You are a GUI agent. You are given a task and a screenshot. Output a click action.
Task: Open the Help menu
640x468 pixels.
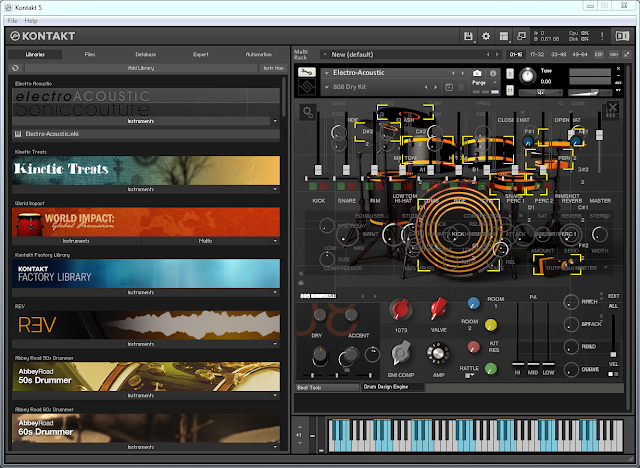click(31, 20)
